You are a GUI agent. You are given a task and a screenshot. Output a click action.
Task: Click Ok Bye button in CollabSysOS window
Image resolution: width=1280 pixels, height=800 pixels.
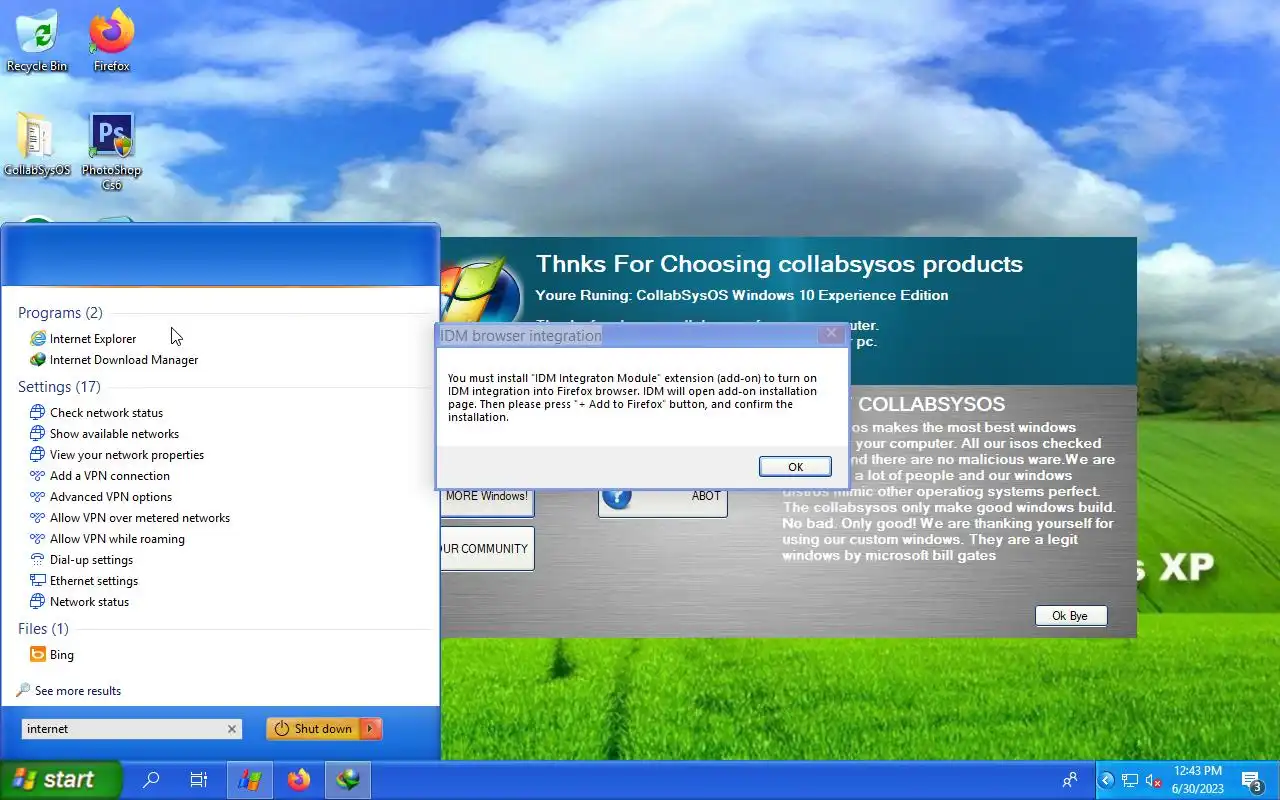[x=1070, y=616]
